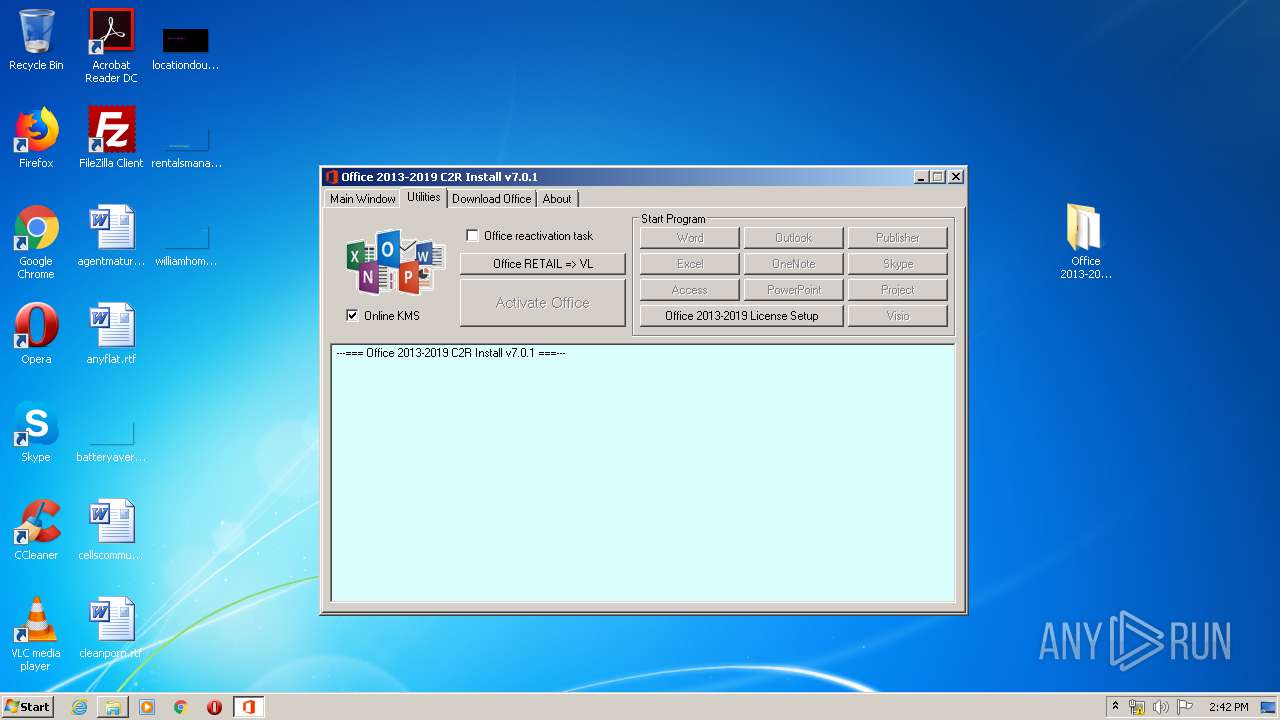Launch VLC media player shortcut
Image resolution: width=1280 pixels, height=720 pixels.
tap(36, 634)
